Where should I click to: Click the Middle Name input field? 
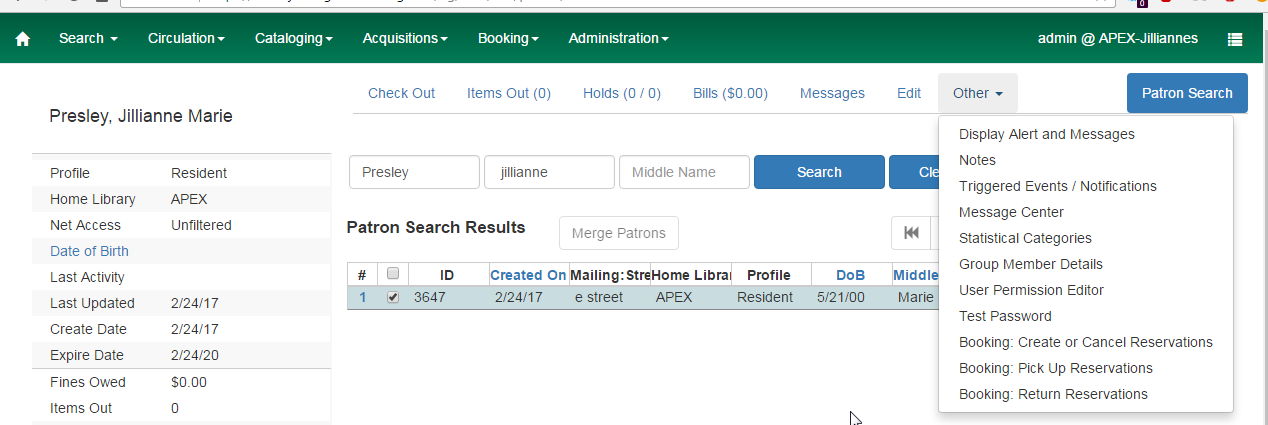point(684,172)
